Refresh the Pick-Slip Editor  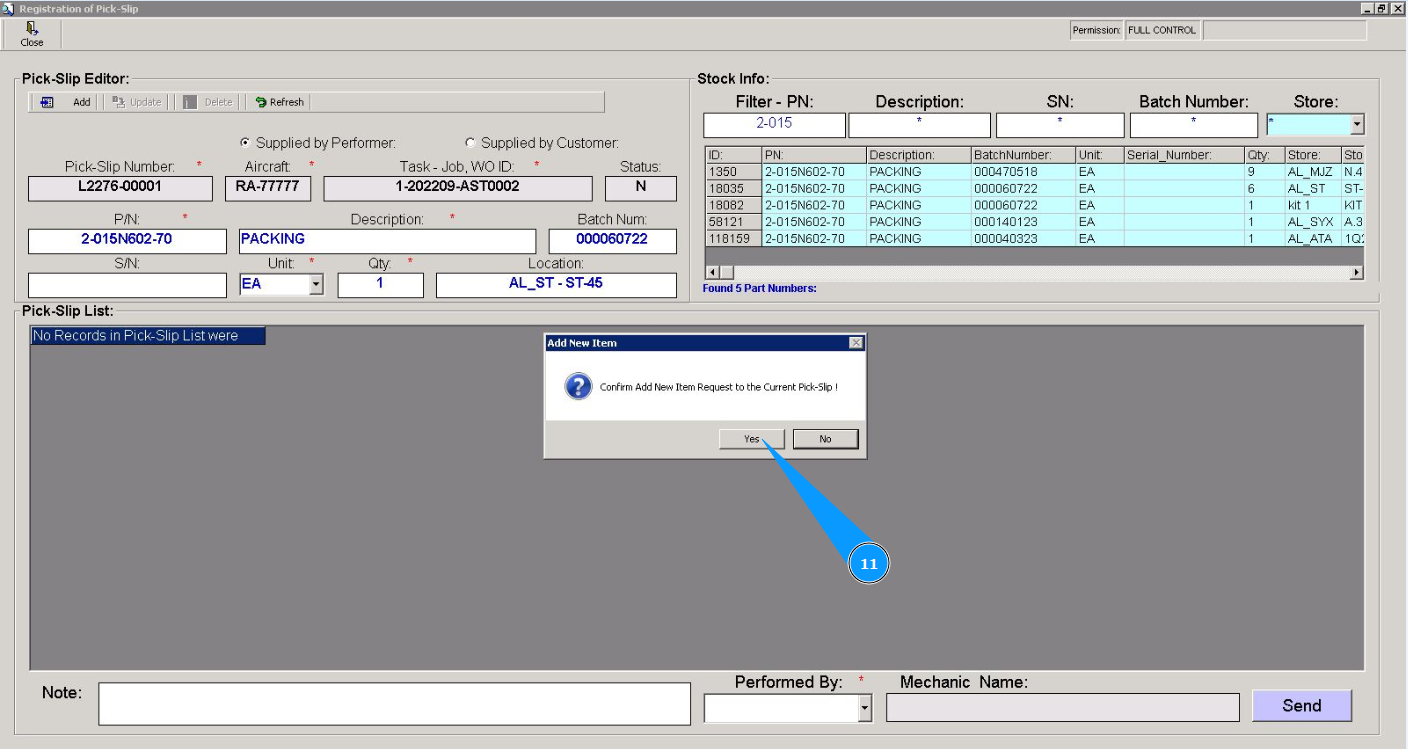[279, 102]
